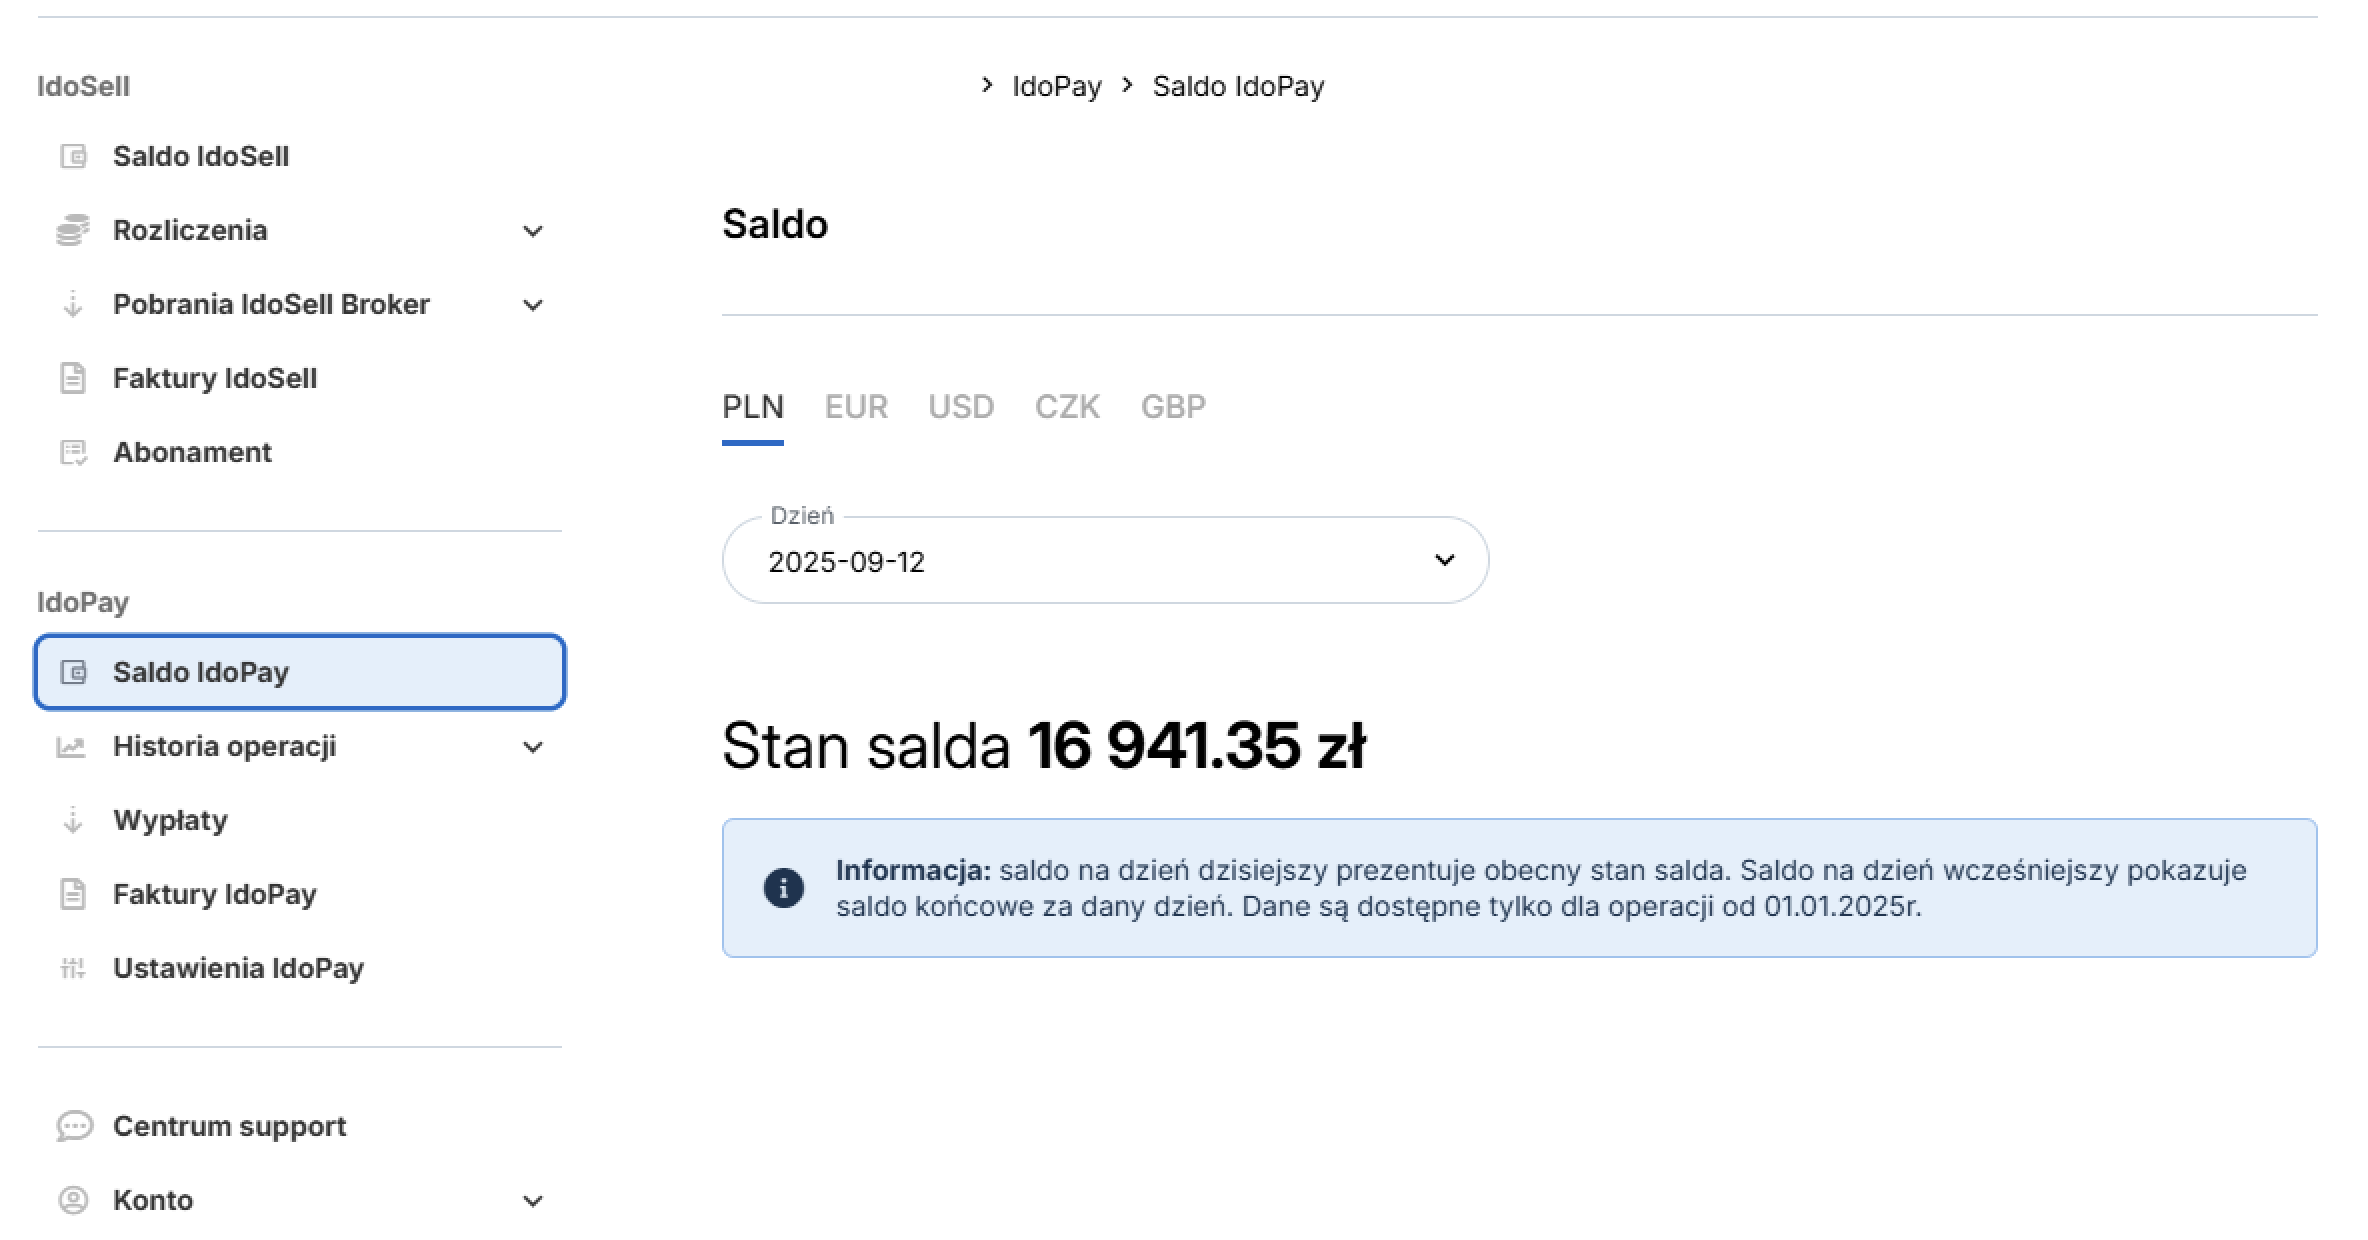Click the chart icon beside Historia operacji
This screenshot has height=1240, width=2368.
tap(71, 746)
